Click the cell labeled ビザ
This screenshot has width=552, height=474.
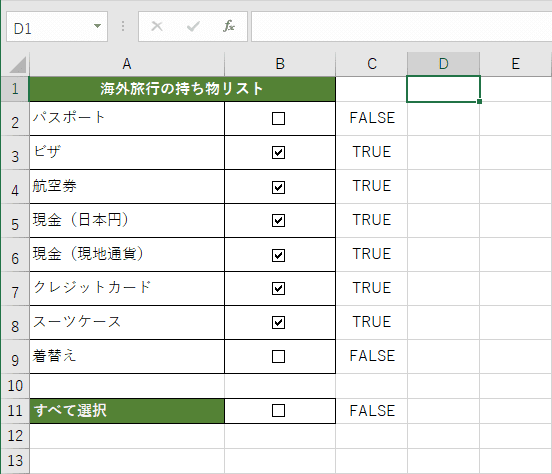127,152
